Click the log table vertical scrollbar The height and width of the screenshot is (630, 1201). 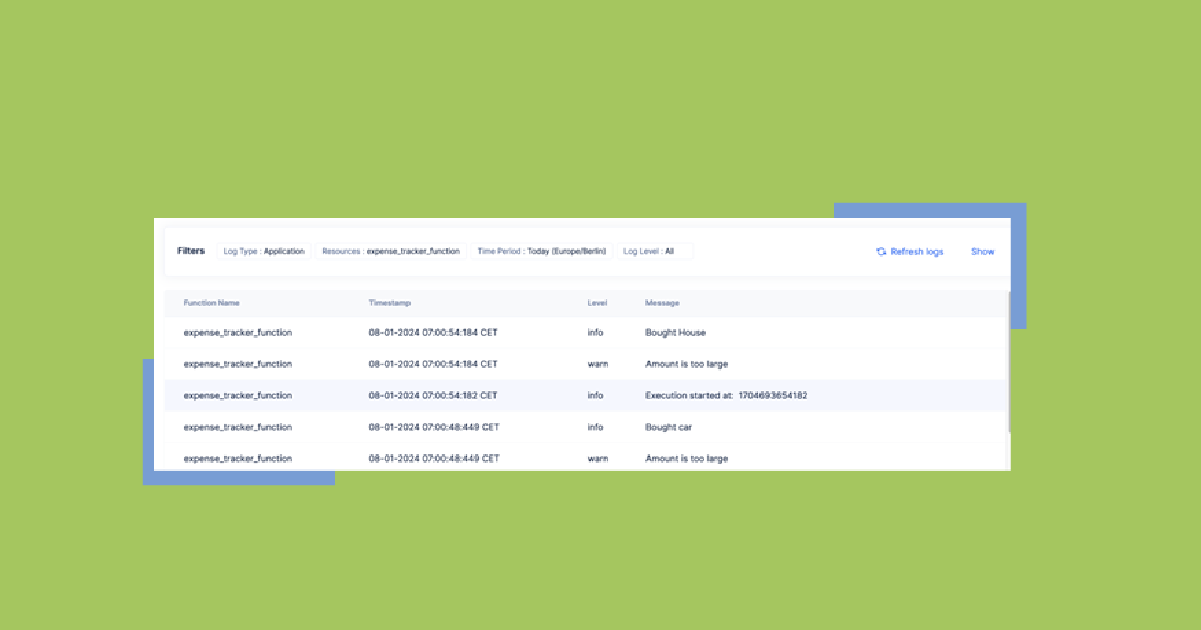(x=1008, y=362)
